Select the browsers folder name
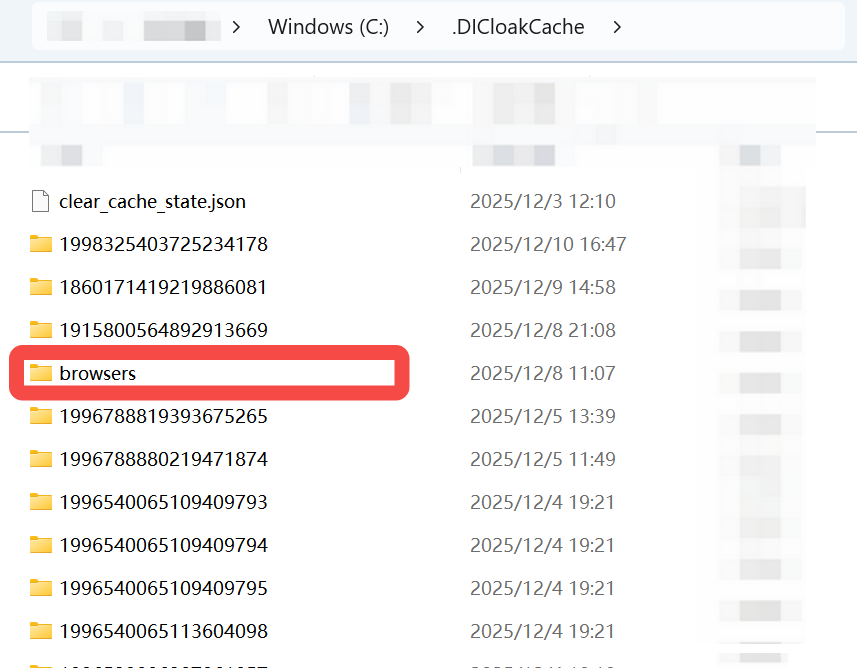The height and width of the screenshot is (668, 857). coord(98,373)
